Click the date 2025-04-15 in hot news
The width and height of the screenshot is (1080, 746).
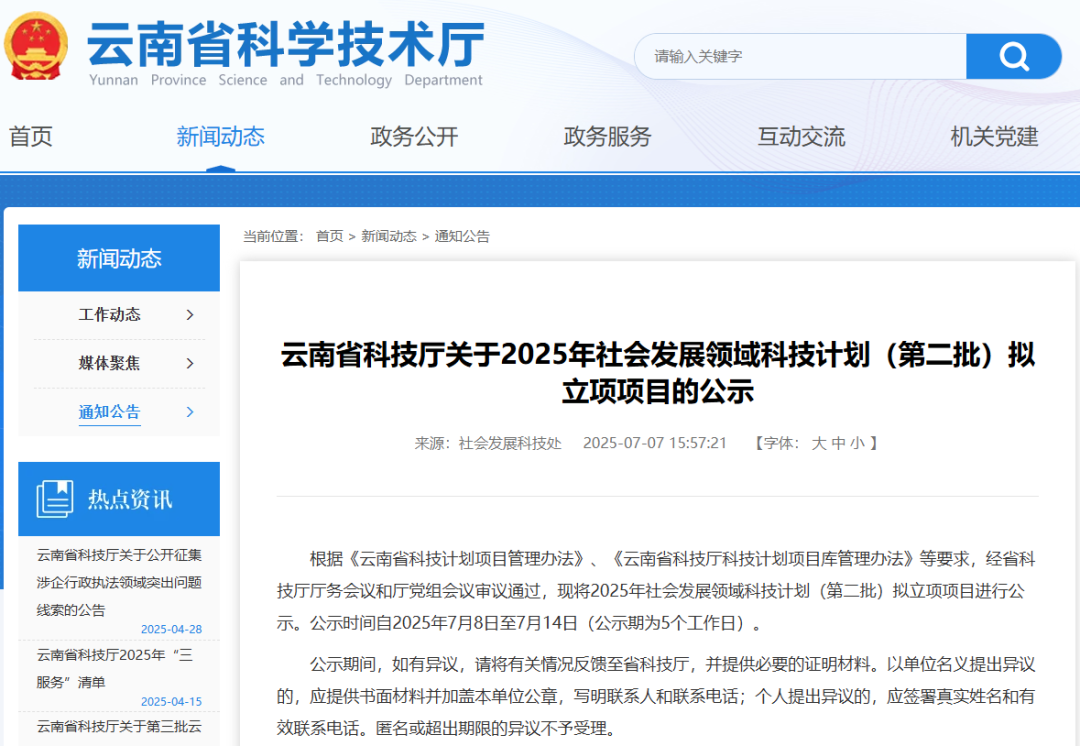point(172,701)
